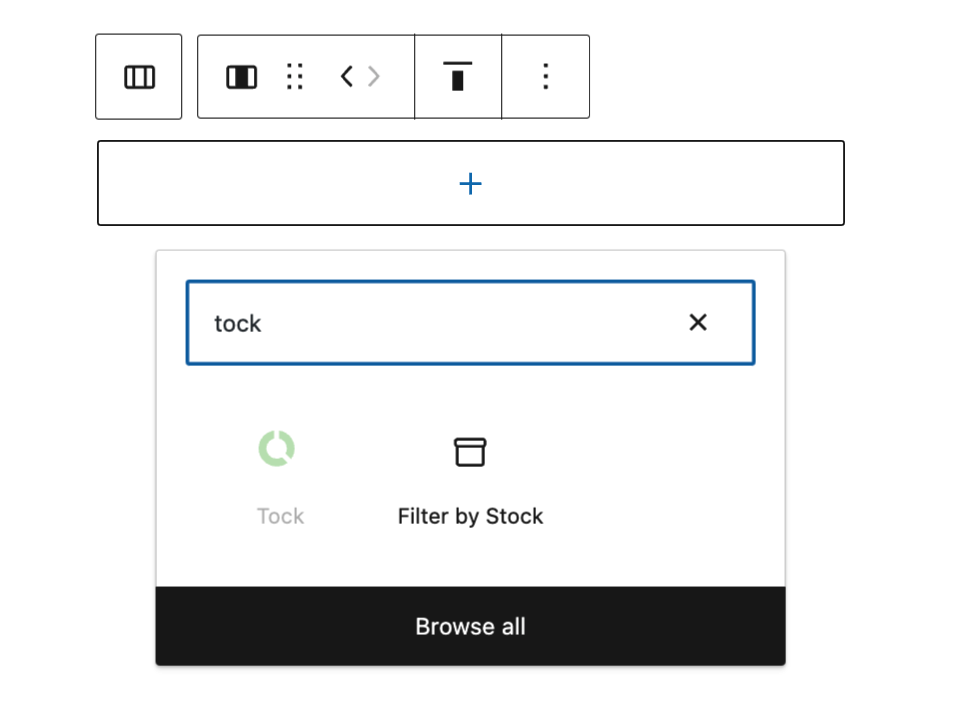This screenshot has width=960, height=712.
Task: Click the vertical ellipsis in block toolbar
Action: coord(545,77)
